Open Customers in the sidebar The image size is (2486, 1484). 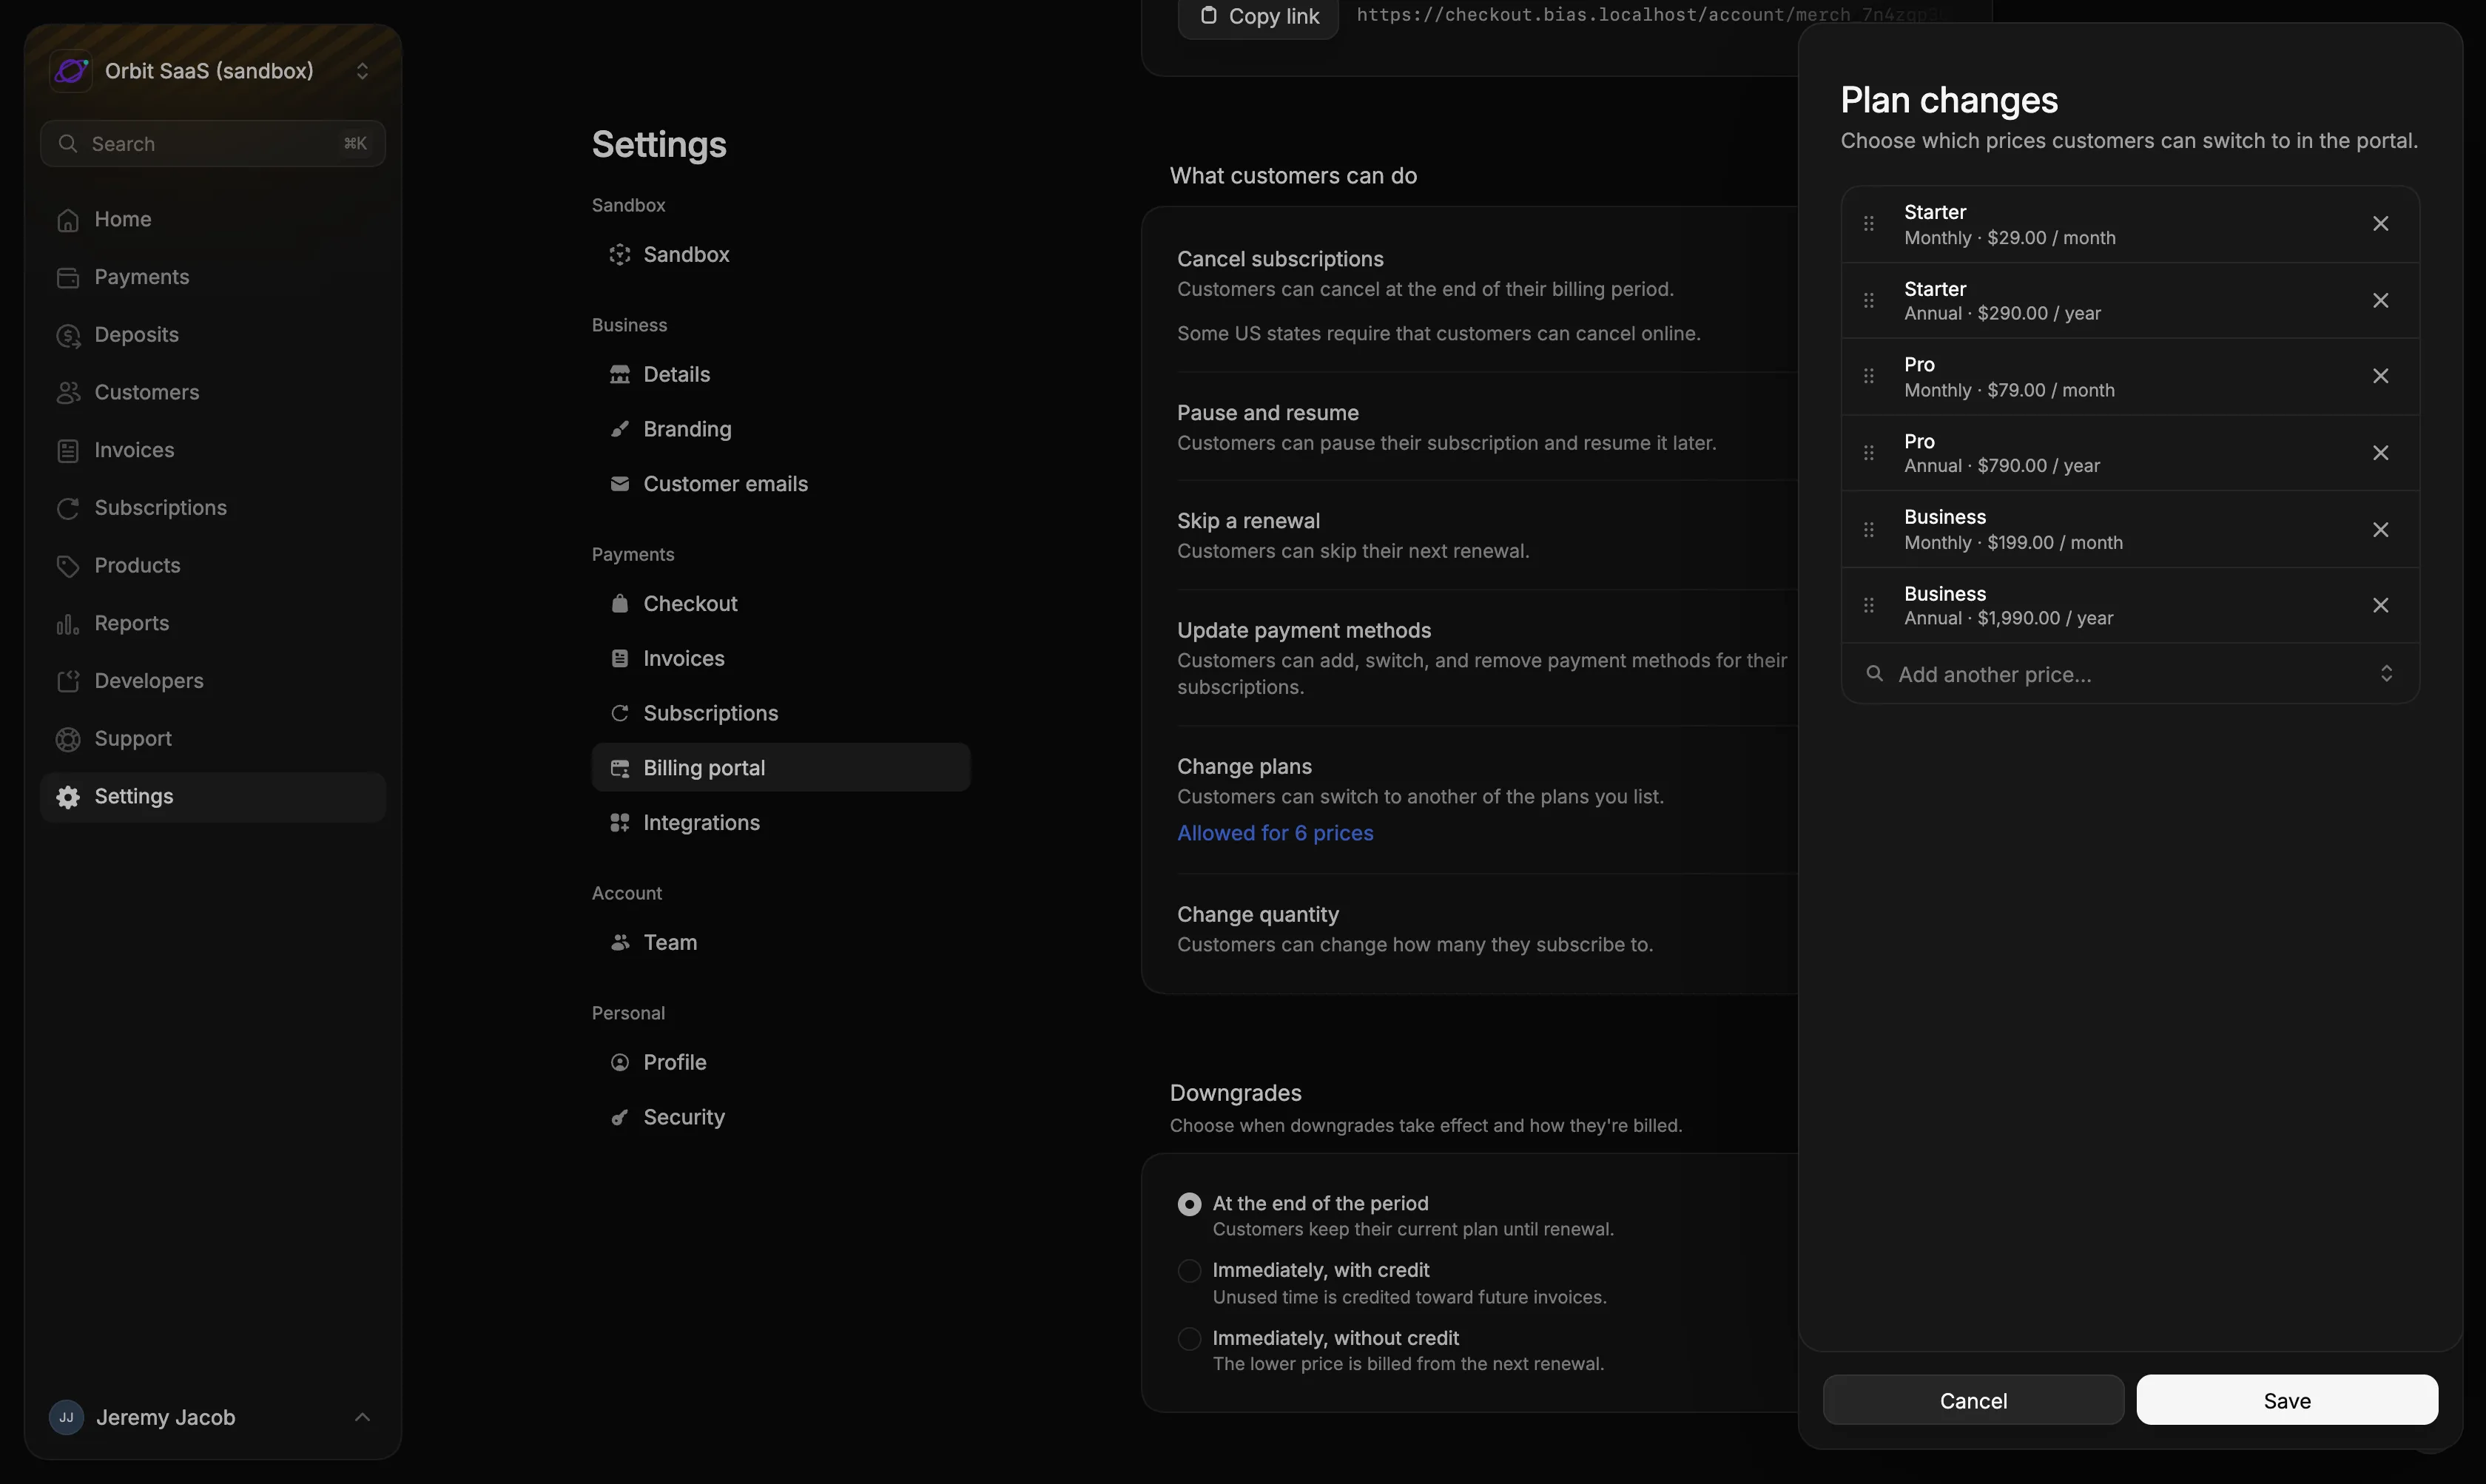[212, 393]
